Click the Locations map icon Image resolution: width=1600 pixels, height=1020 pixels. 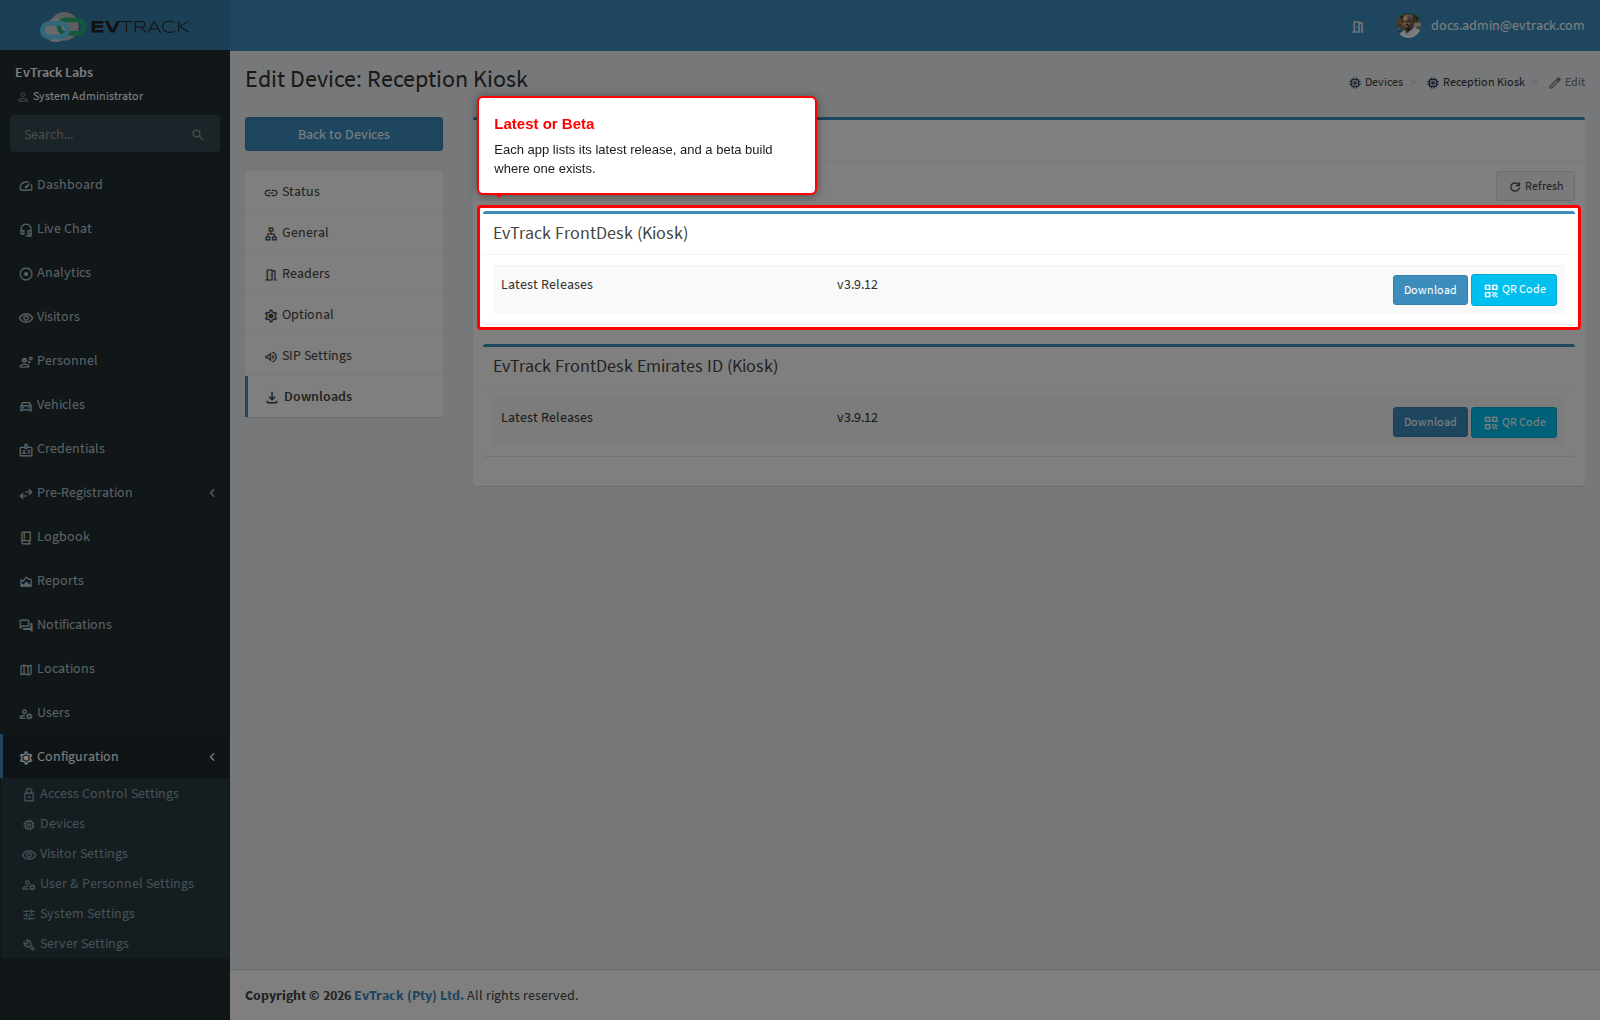coord(26,670)
